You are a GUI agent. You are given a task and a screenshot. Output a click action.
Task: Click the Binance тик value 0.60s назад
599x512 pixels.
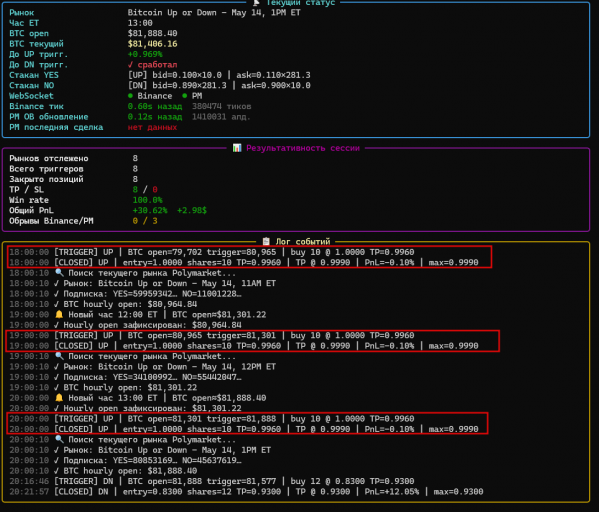pyautogui.click(x=155, y=106)
